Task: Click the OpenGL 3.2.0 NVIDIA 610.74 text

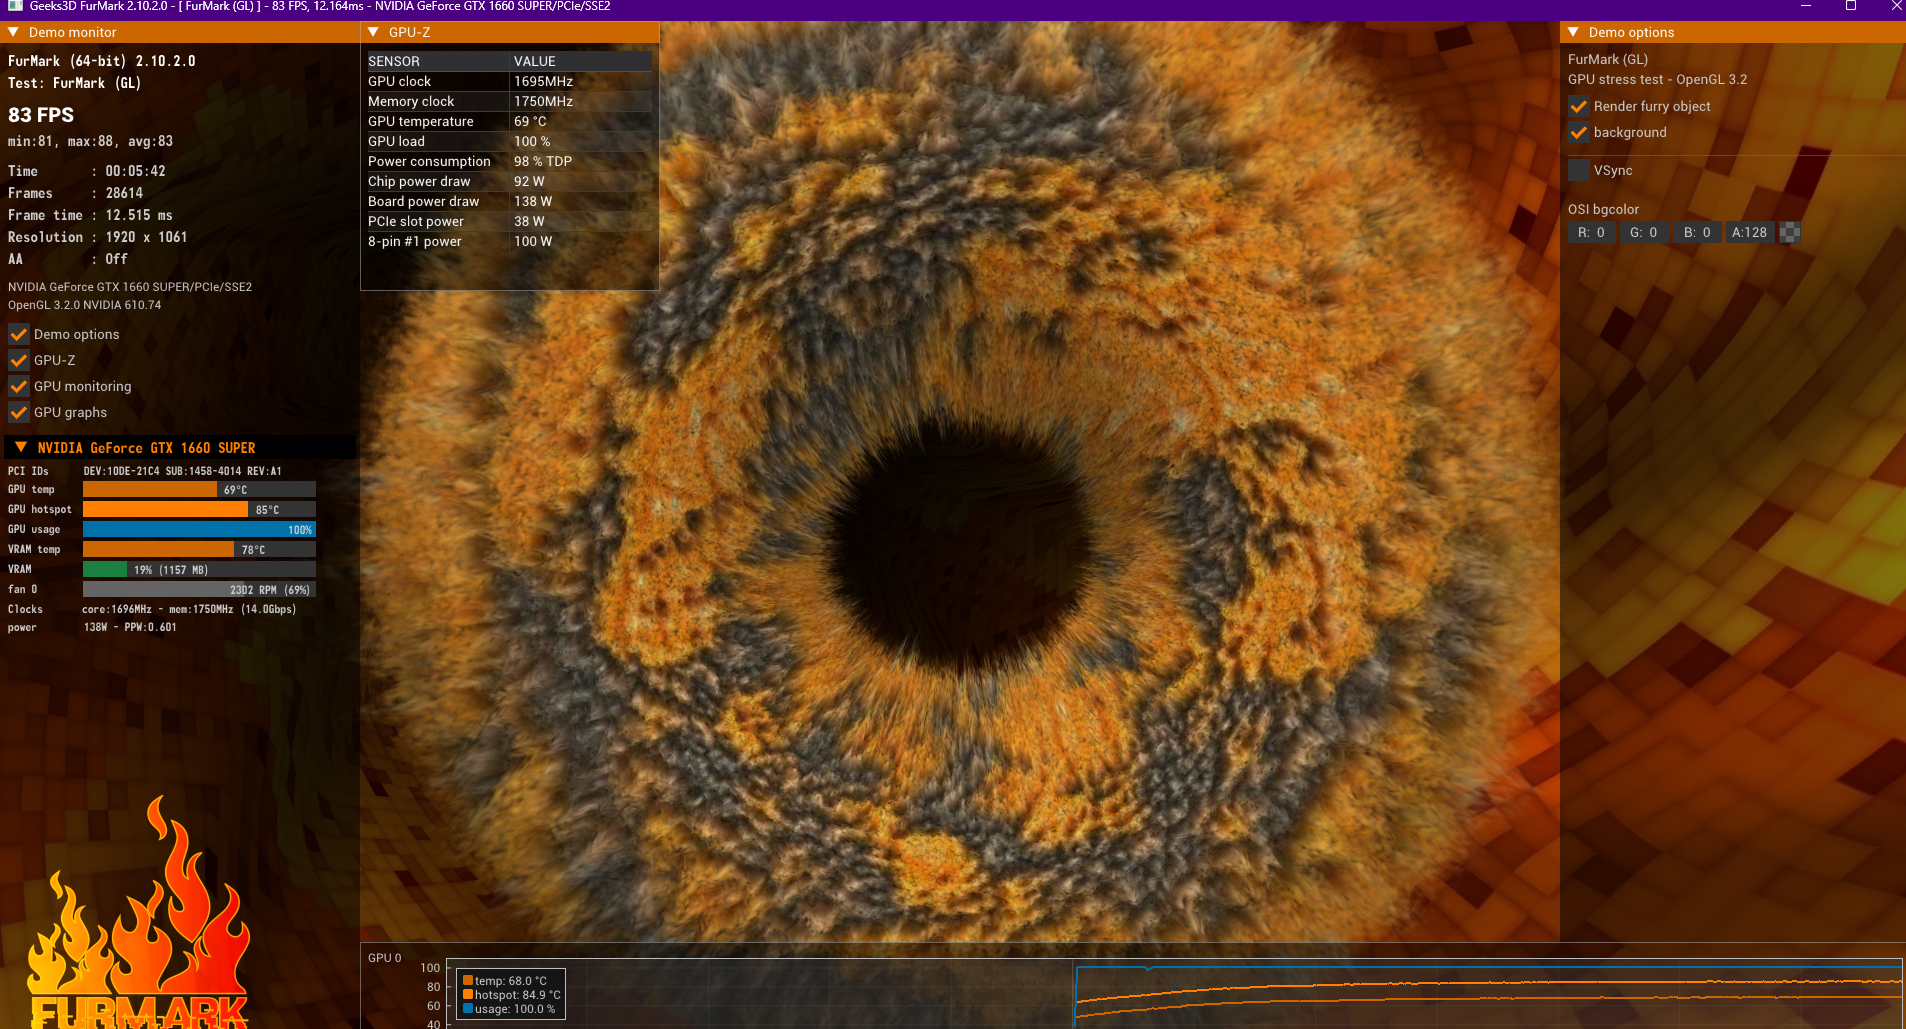Action: [85, 305]
